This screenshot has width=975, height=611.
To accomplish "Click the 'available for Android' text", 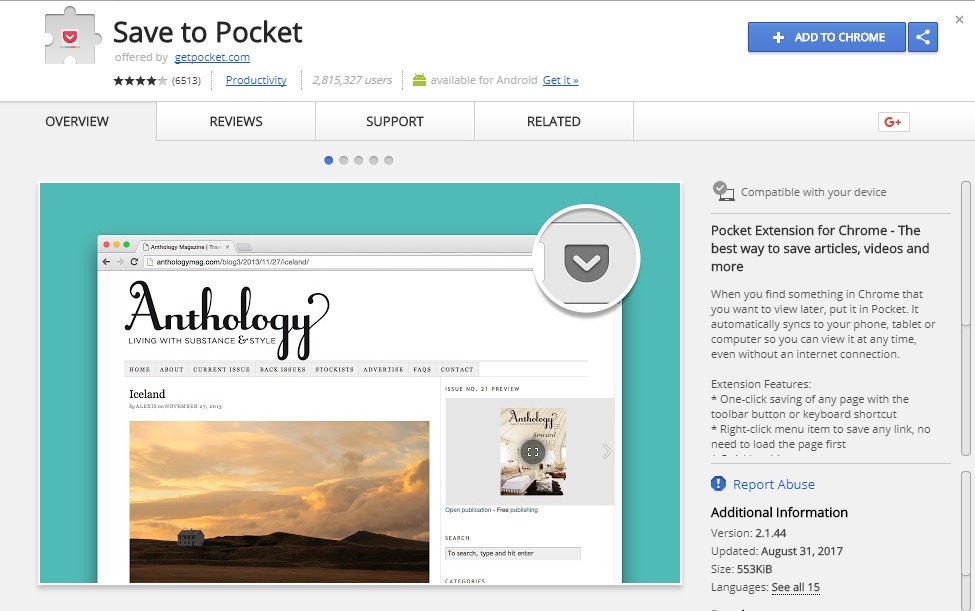I will point(484,80).
